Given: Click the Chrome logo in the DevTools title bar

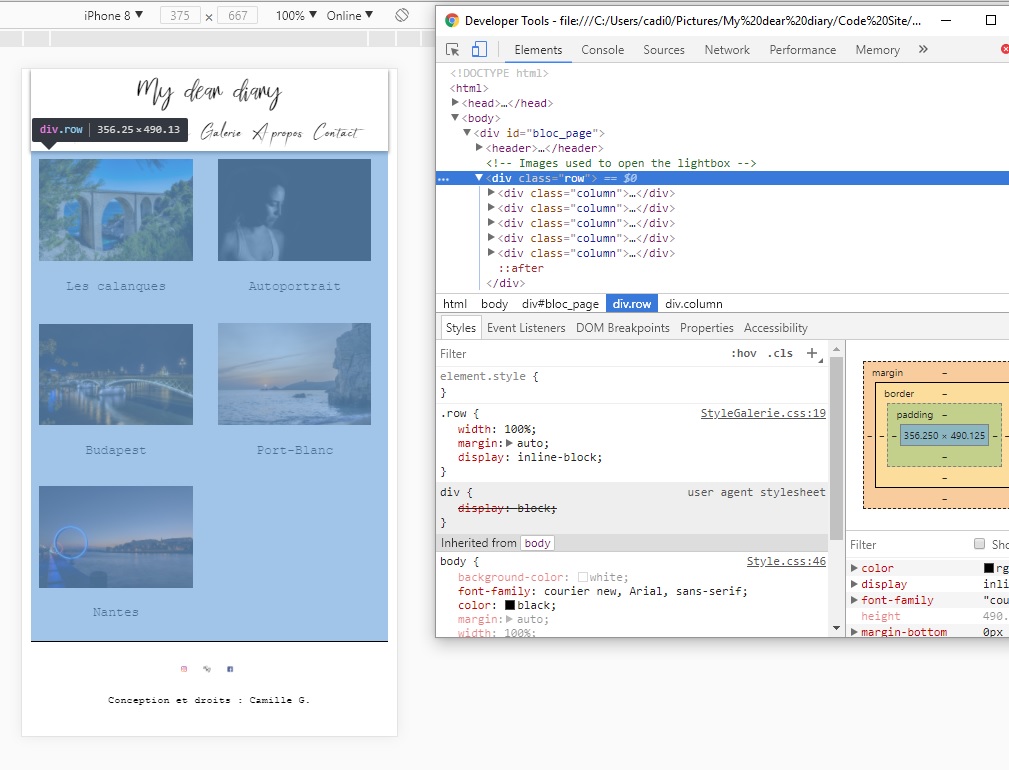Looking at the screenshot, I should pos(452,21).
